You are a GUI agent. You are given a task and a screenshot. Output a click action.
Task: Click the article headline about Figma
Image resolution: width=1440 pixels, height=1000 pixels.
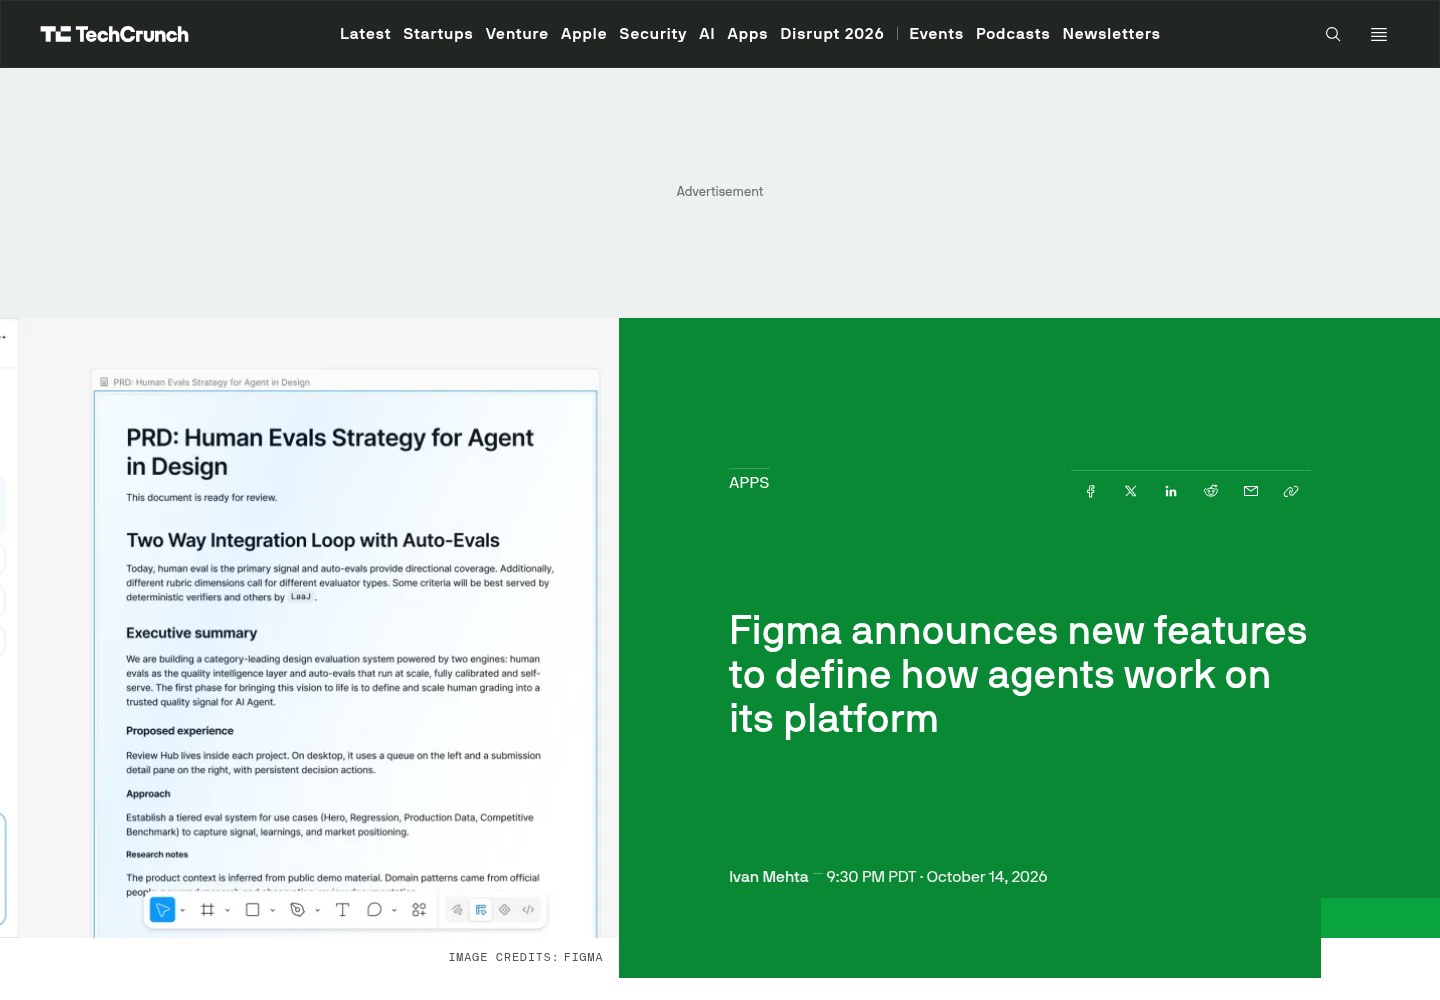[1018, 675]
